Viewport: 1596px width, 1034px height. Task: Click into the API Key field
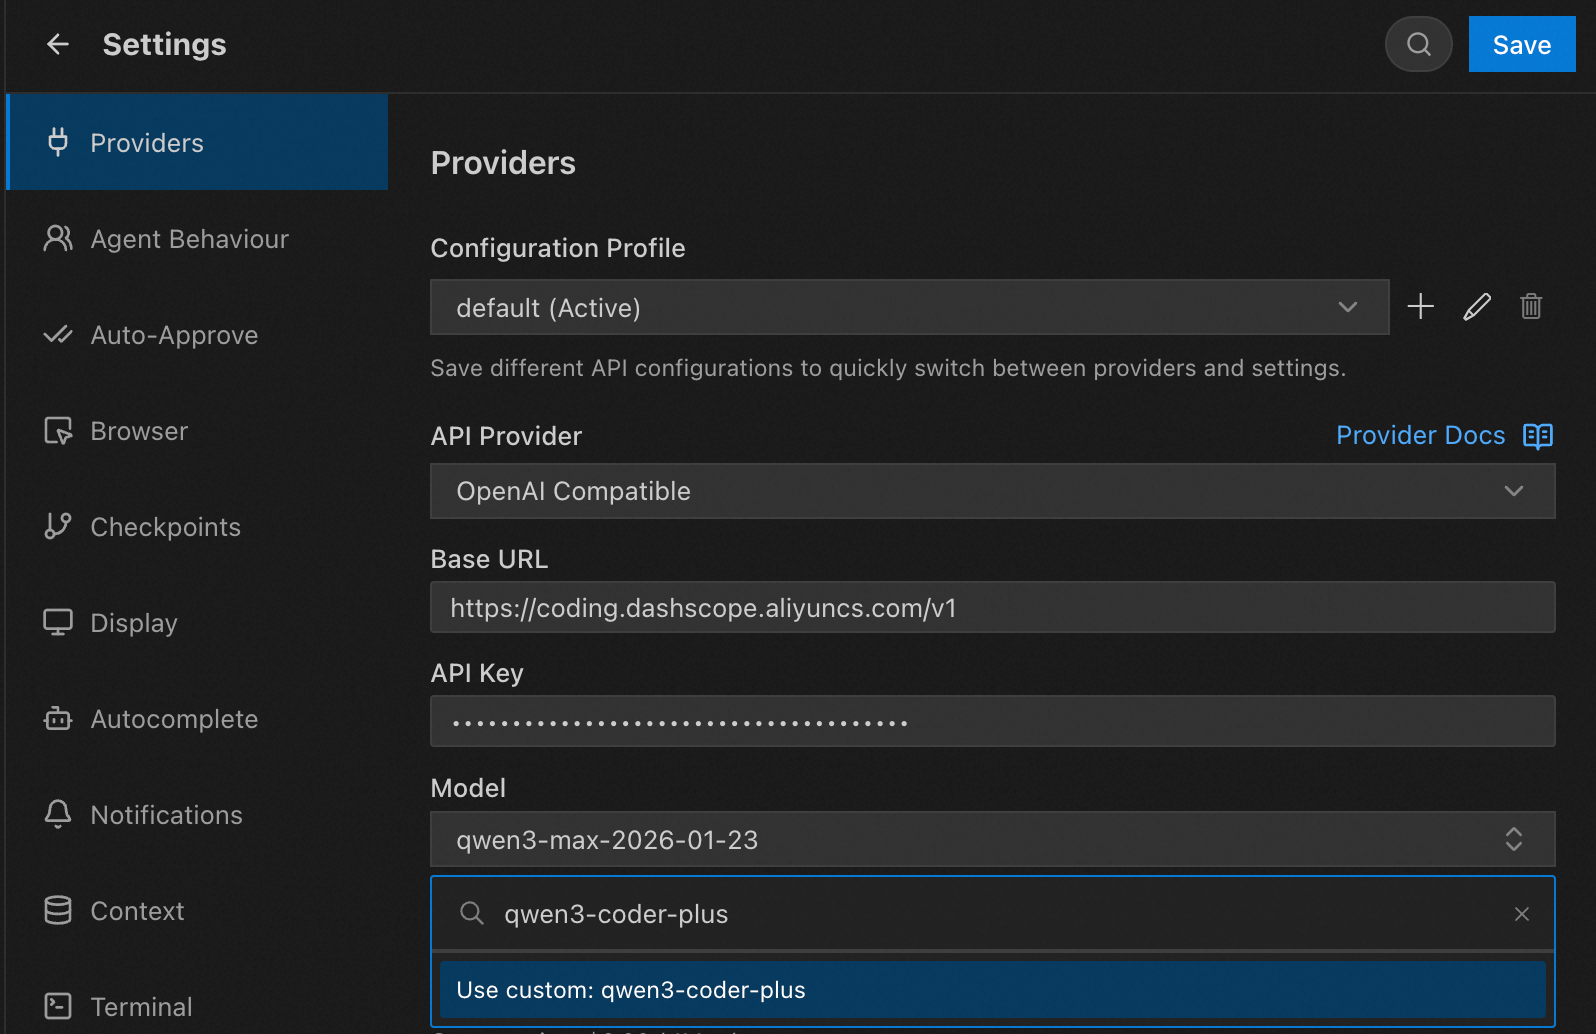tap(992, 721)
